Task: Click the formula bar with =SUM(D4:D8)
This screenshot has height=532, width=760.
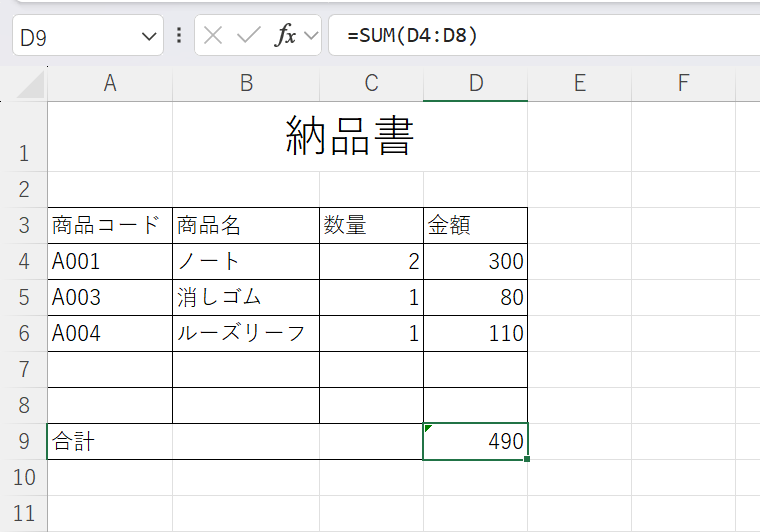Action: click(x=544, y=35)
